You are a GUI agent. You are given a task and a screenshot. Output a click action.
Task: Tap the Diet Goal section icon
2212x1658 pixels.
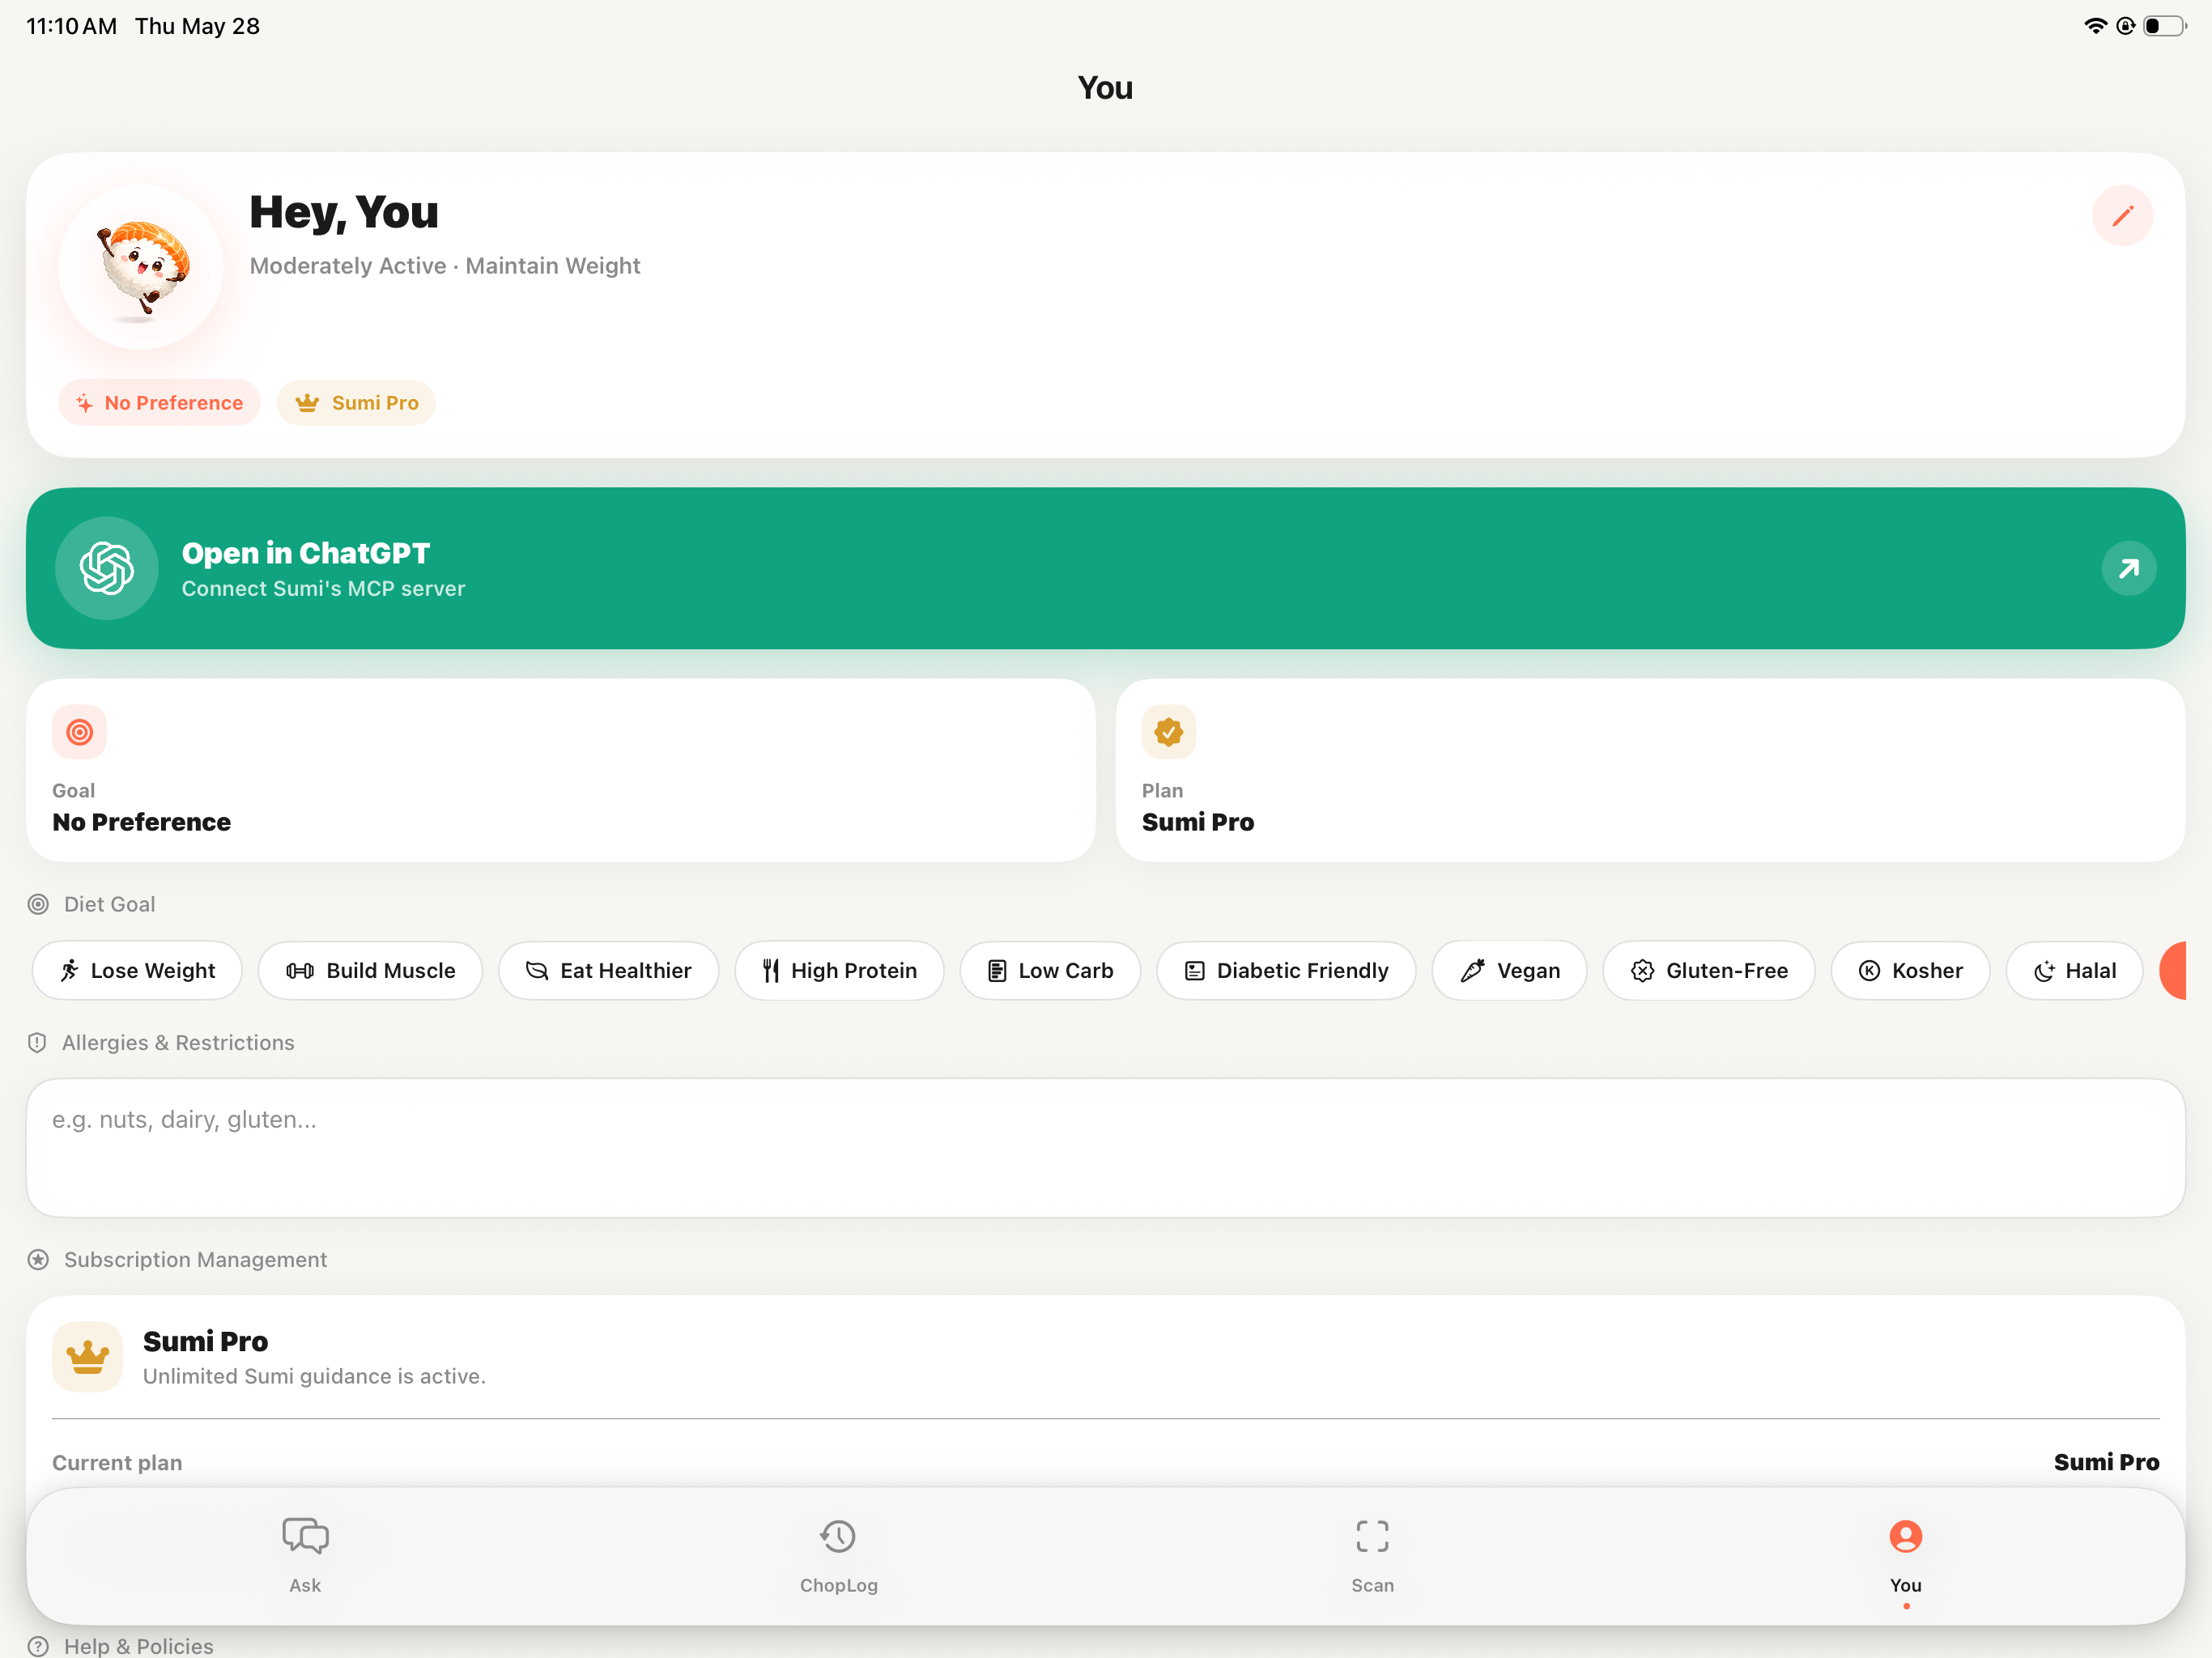point(38,904)
